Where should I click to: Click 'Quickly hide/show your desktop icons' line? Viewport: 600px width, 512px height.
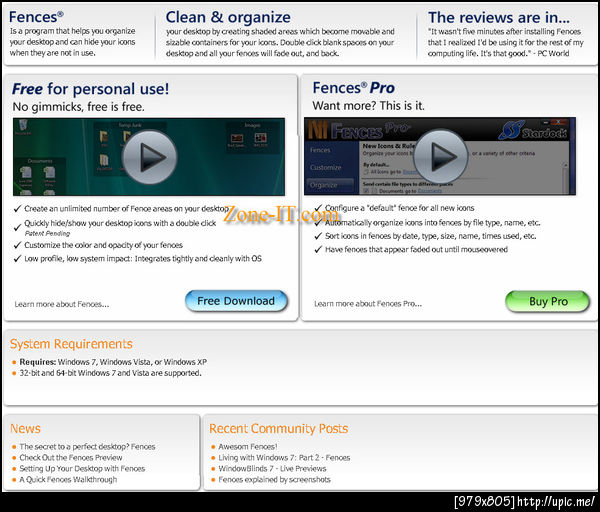coord(120,223)
